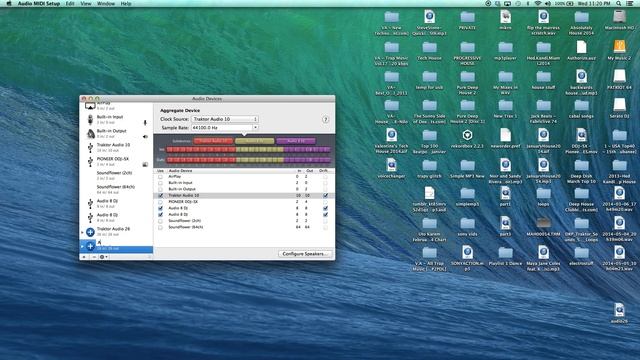Image resolution: width=640 pixels, height=360 pixels.
Task: Uncheck Use checkbox for Traktor Audio 10
Action: pyautogui.click(x=160, y=196)
